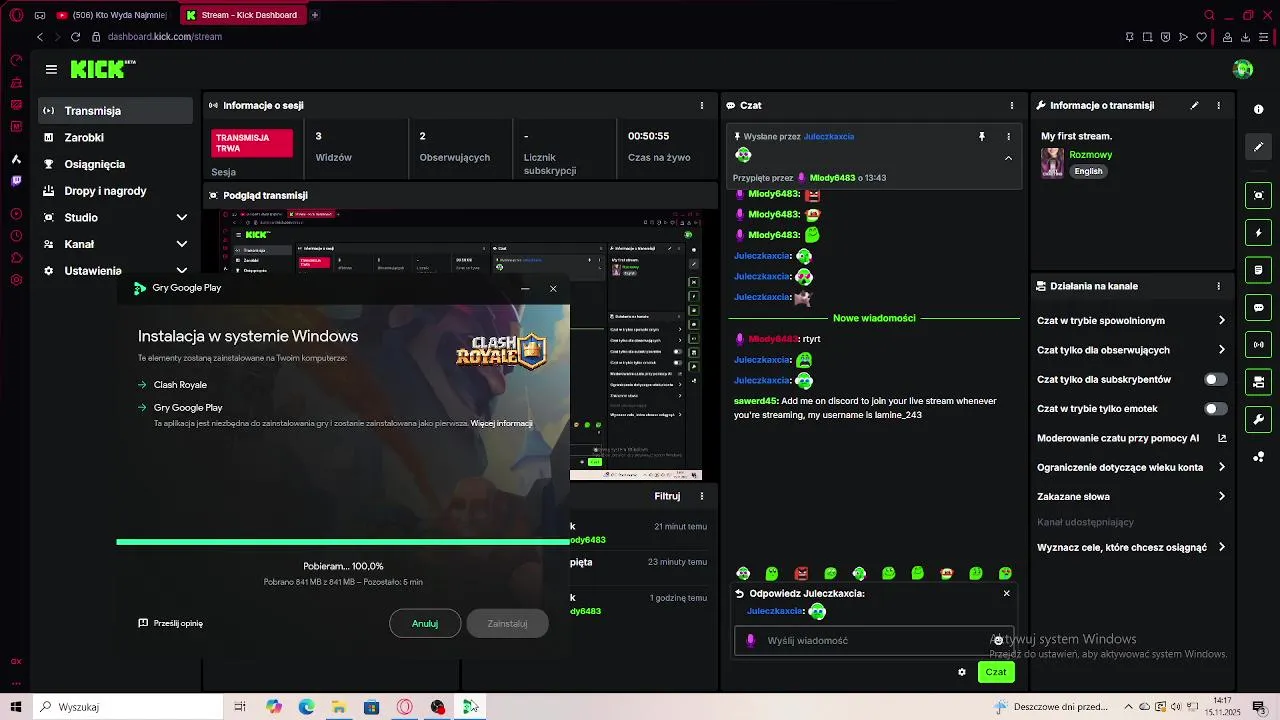The image size is (1280, 720).
Task: Click Zainstaluj in Google Play installer
Action: (x=507, y=623)
